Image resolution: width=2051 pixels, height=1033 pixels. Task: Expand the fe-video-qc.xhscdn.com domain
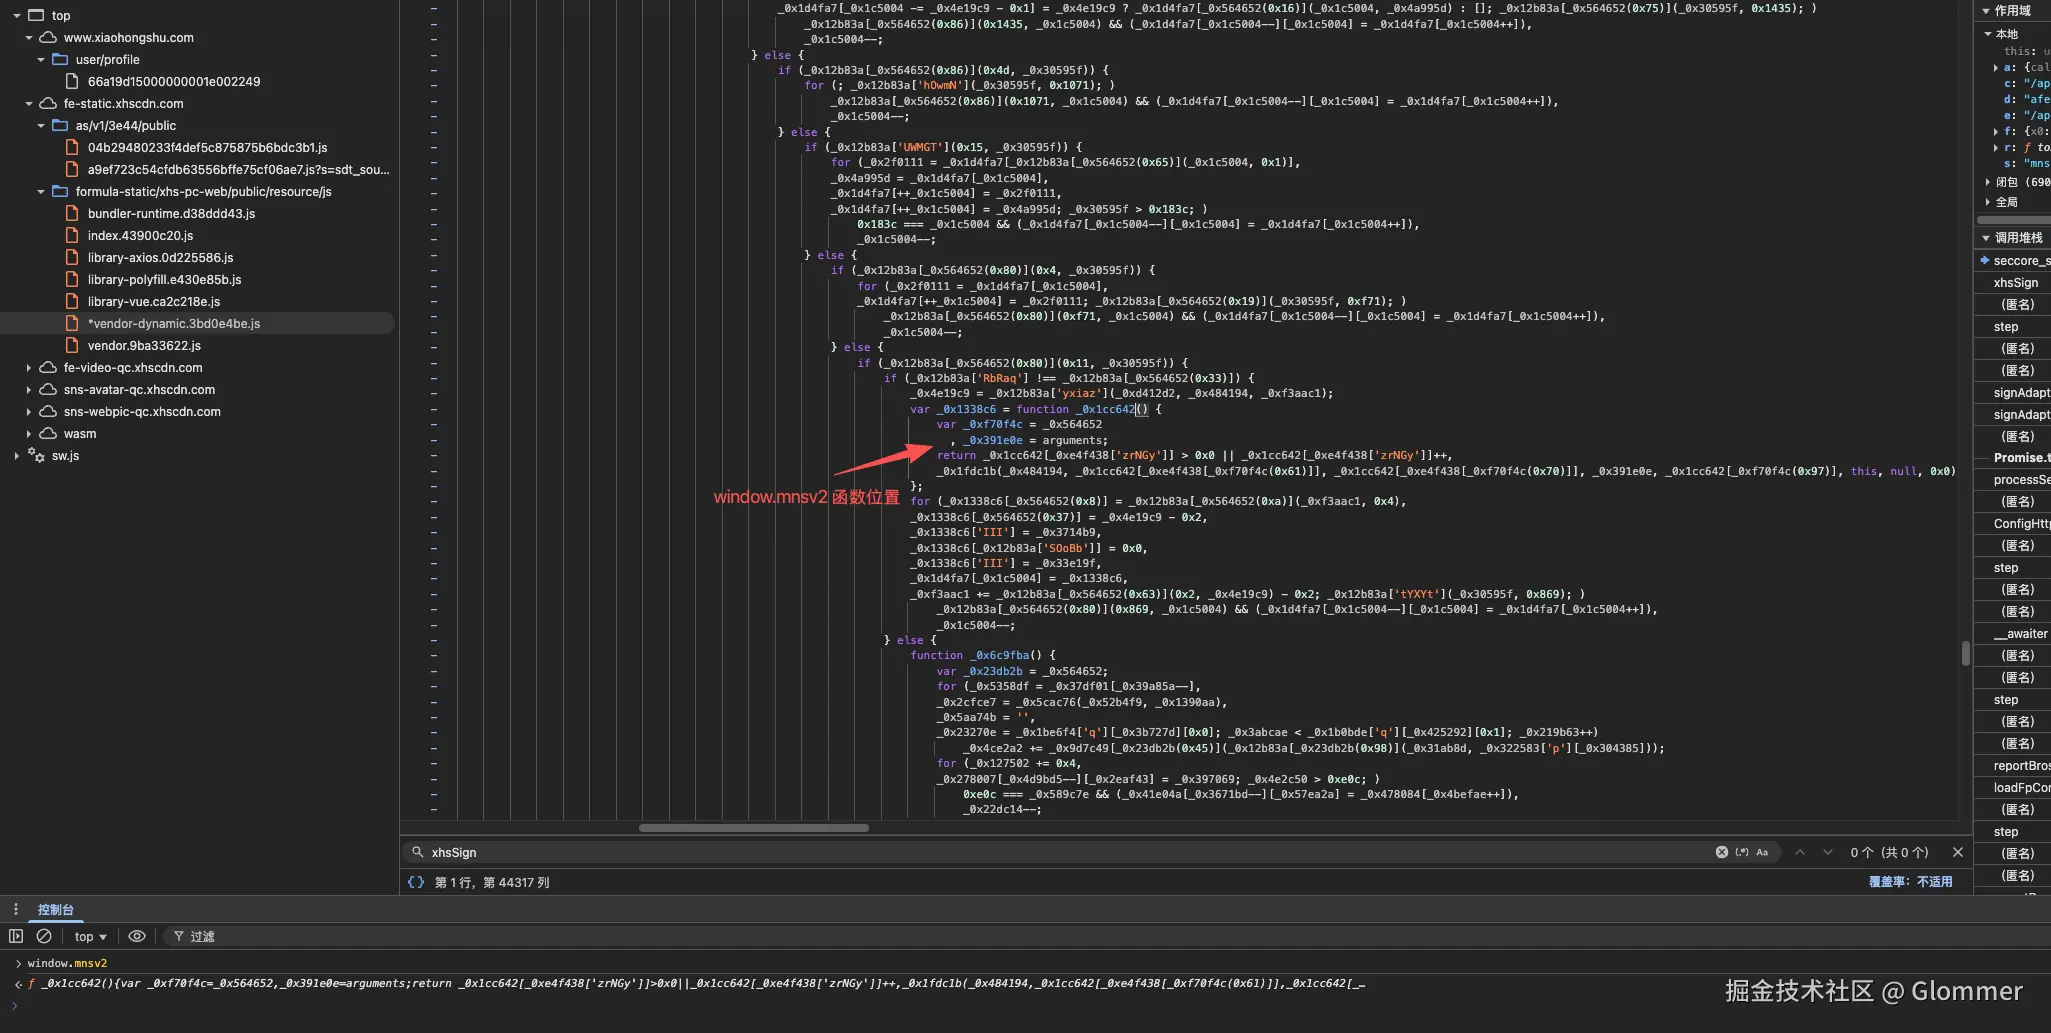[x=29, y=368]
